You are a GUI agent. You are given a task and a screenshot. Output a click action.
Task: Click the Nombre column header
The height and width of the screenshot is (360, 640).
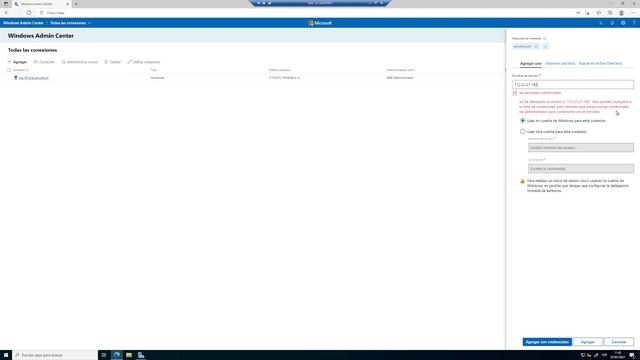pyautogui.click(x=20, y=70)
